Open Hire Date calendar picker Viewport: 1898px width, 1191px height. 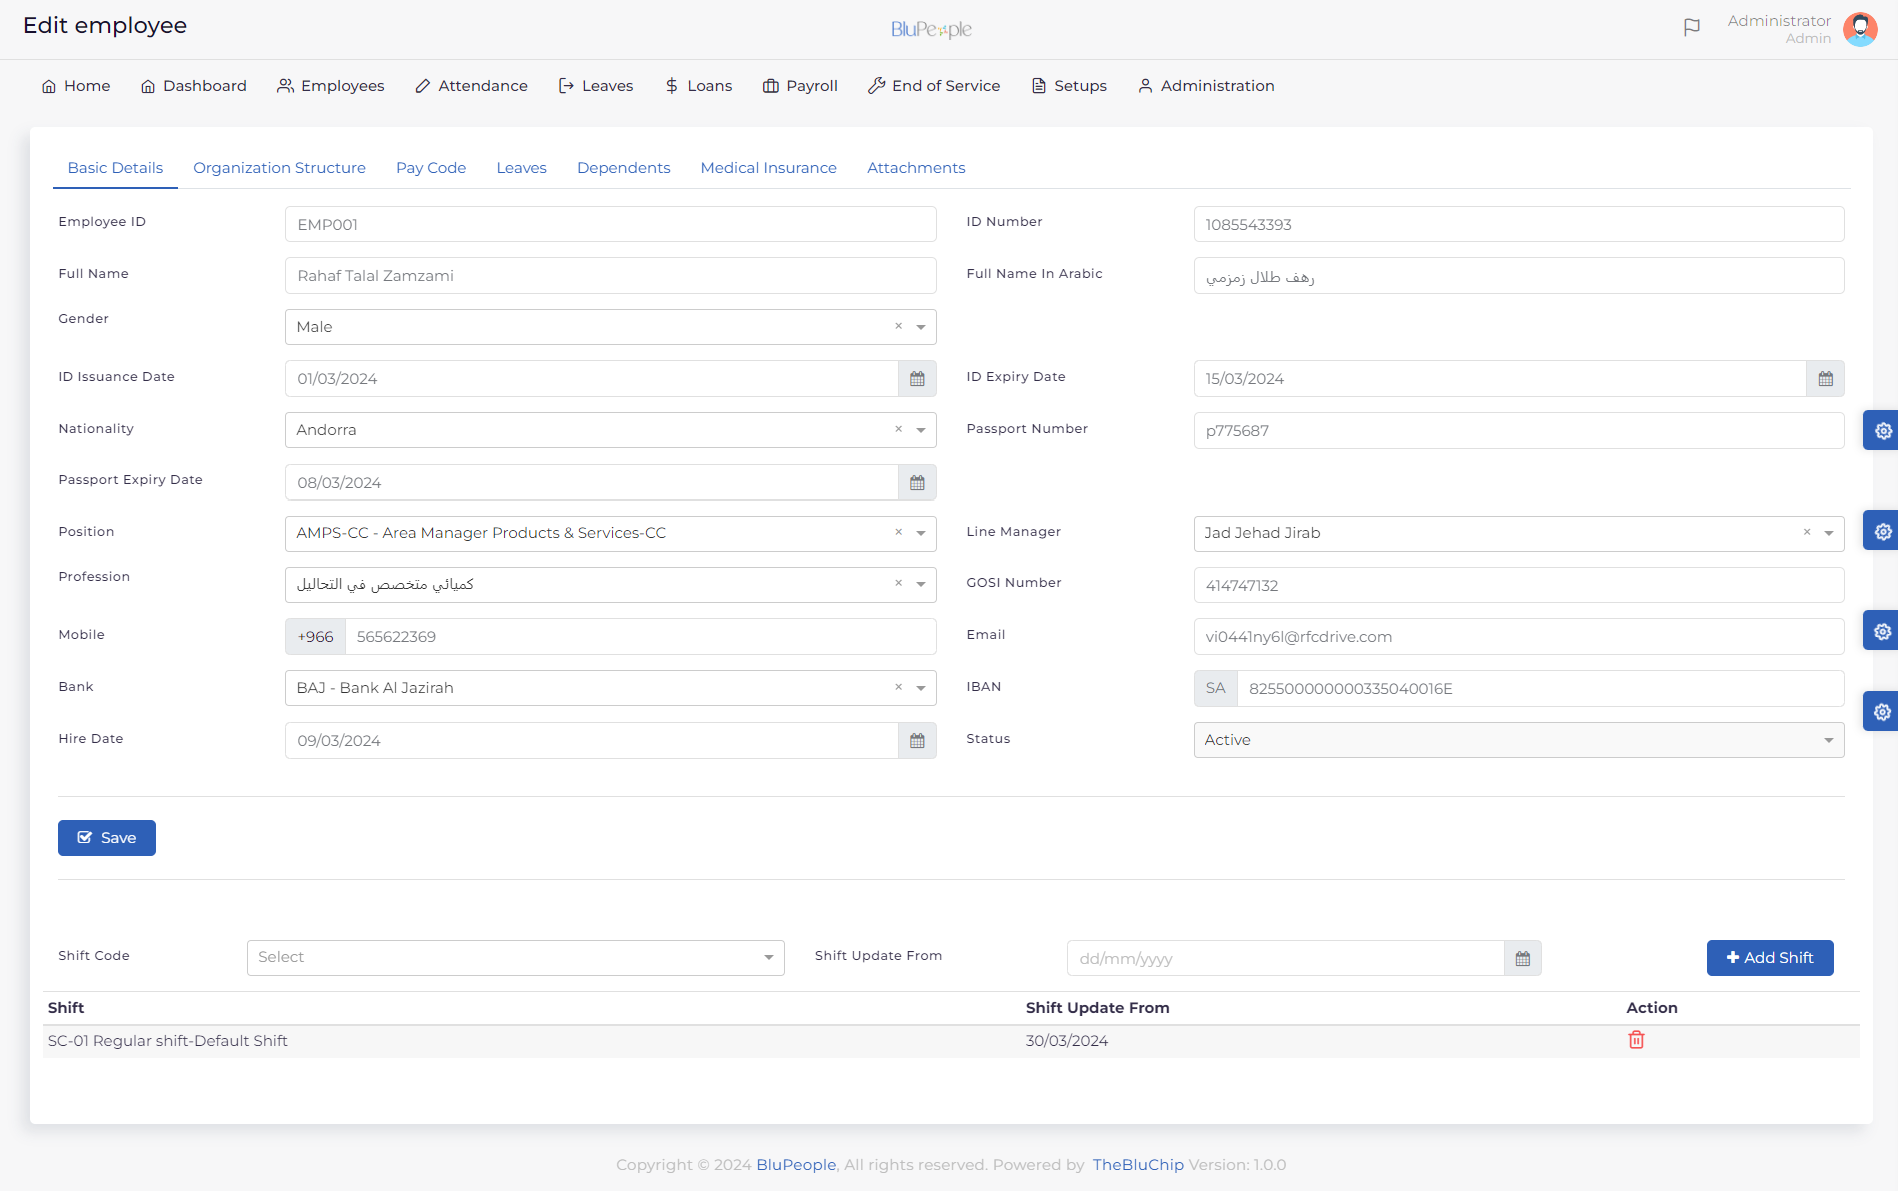(x=917, y=741)
